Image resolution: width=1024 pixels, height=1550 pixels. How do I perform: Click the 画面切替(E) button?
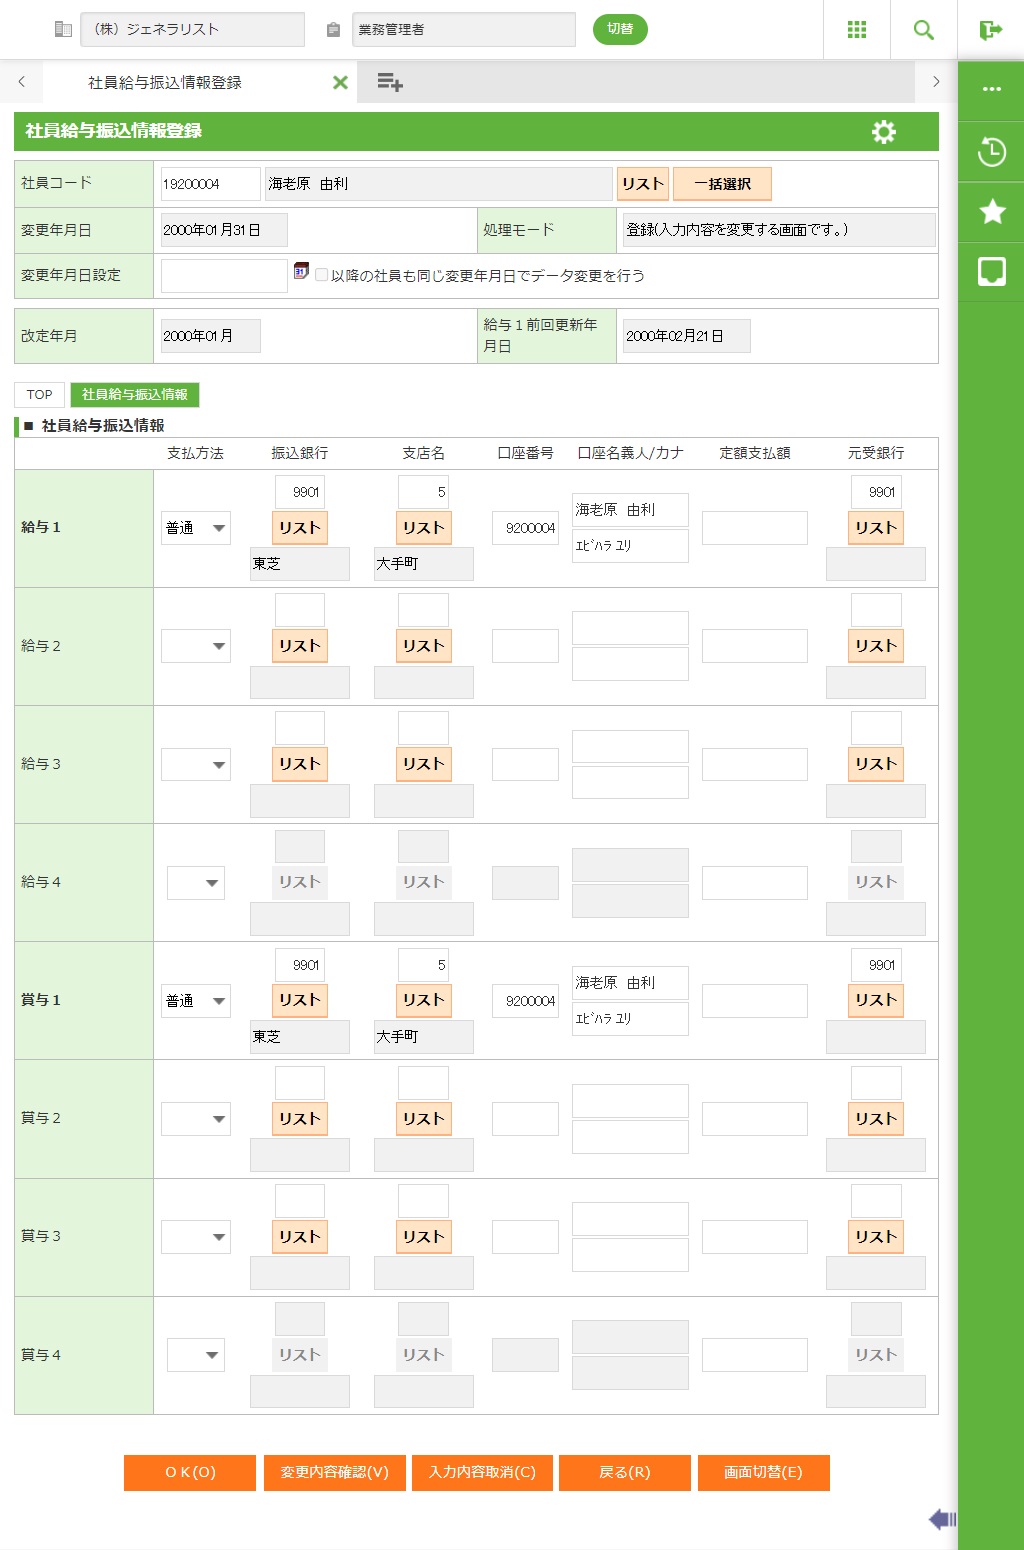763,1472
